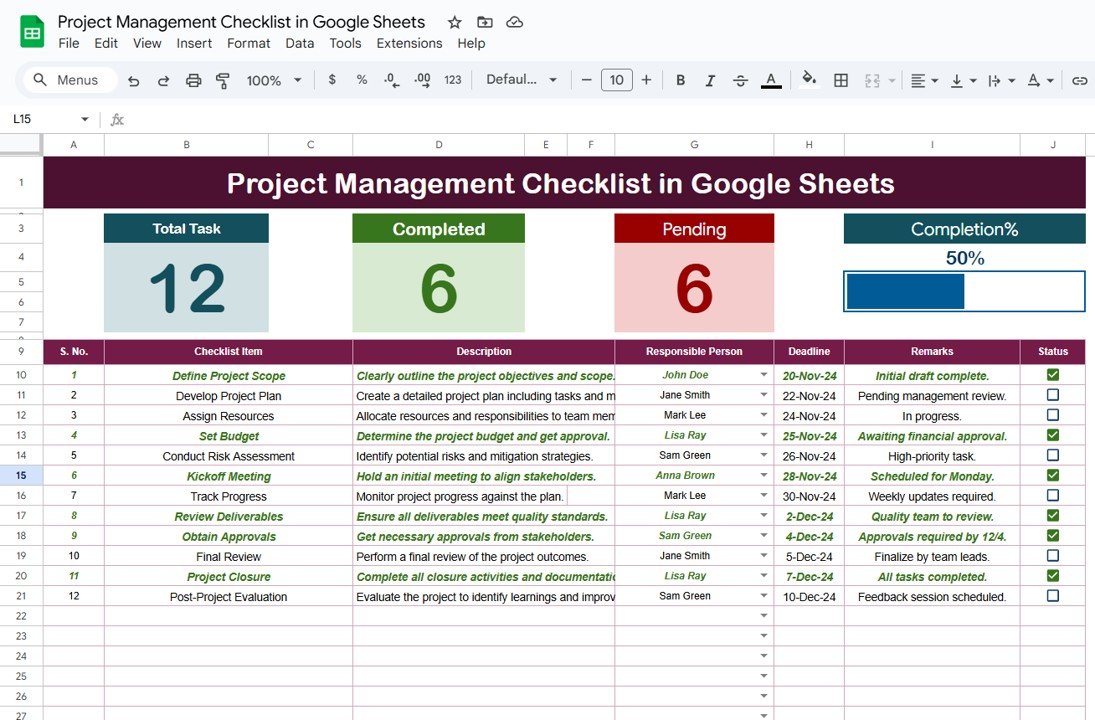This screenshot has width=1095, height=720.
Task: Open the Format menu
Action: point(249,43)
